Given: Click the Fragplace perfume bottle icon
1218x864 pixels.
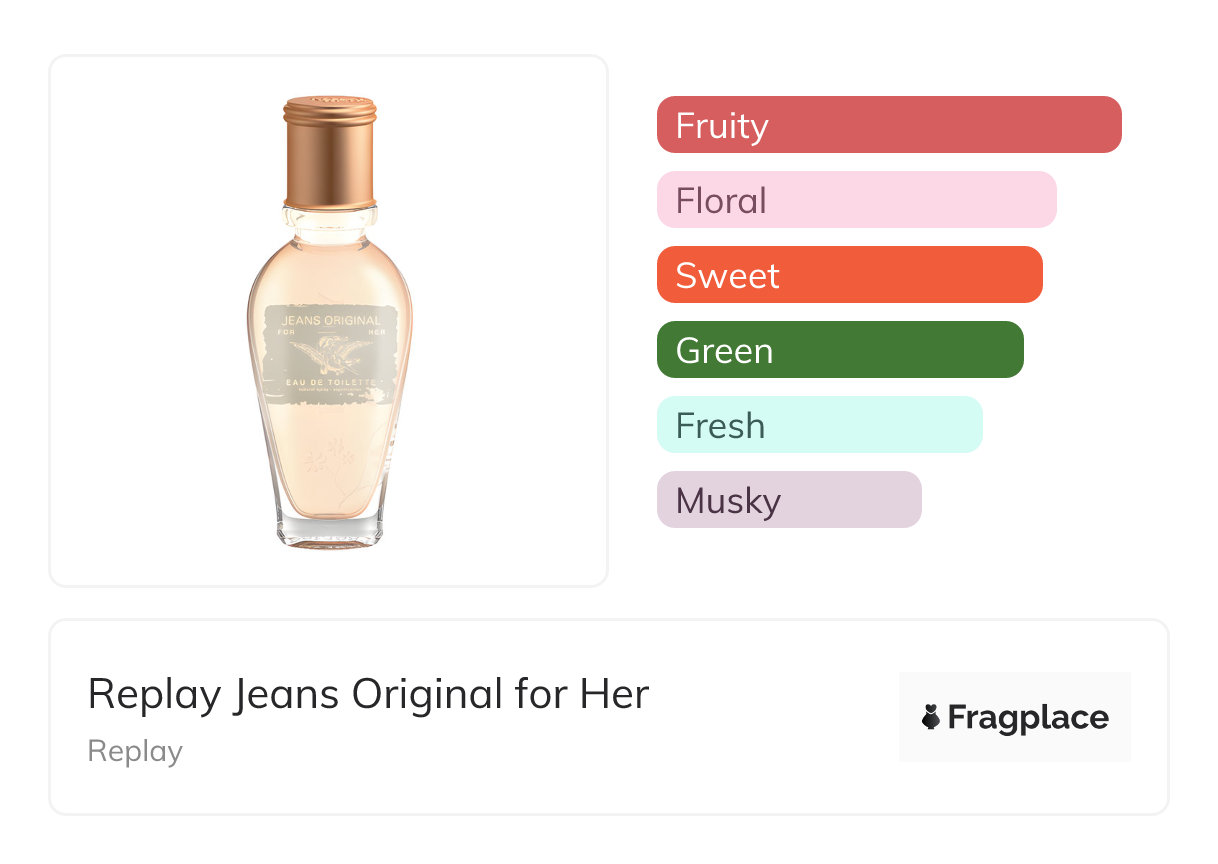Looking at the screenshot, I should pos(931,717).
